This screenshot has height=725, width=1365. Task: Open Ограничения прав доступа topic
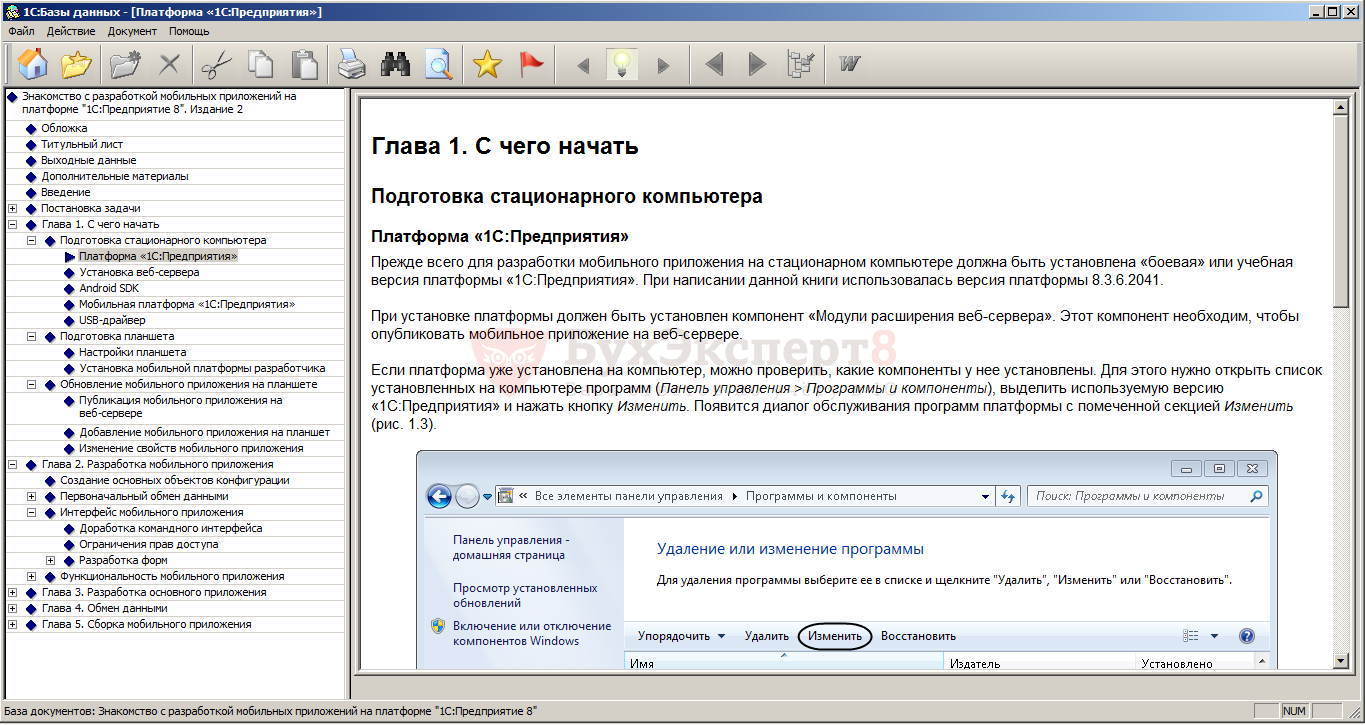(x=148, y=544)
